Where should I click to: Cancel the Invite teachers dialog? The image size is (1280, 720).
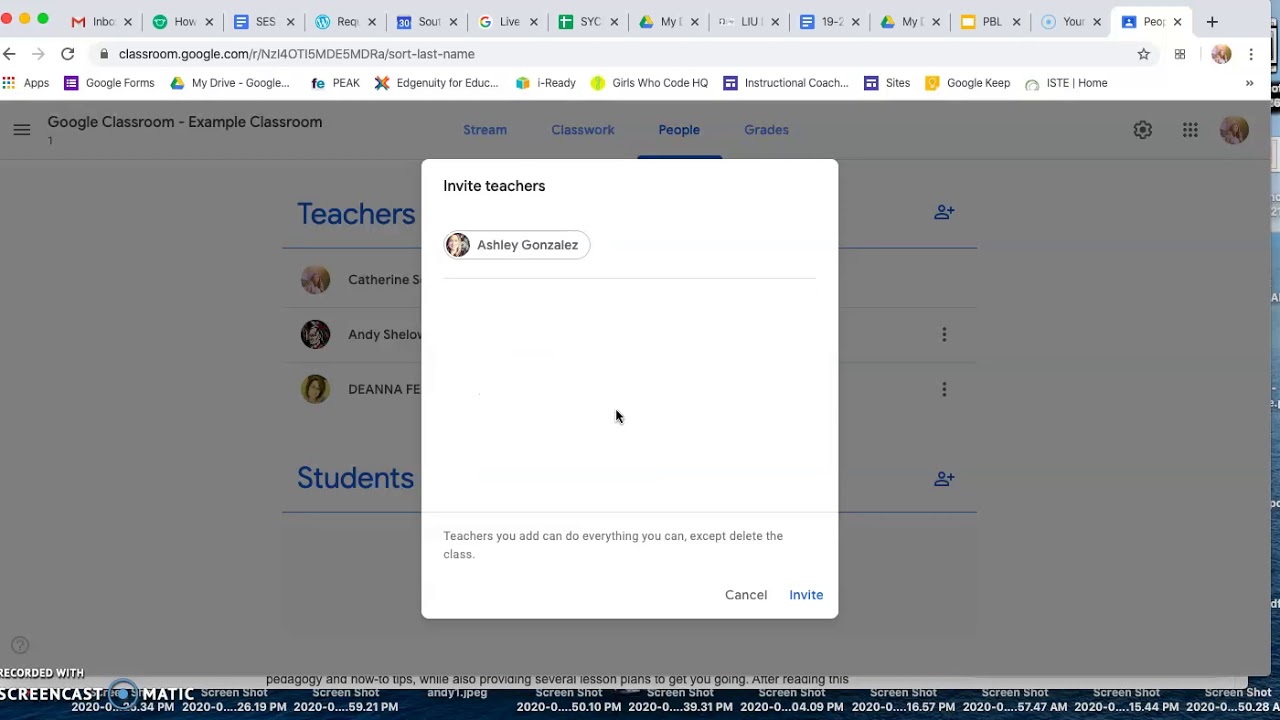(746, 595)
